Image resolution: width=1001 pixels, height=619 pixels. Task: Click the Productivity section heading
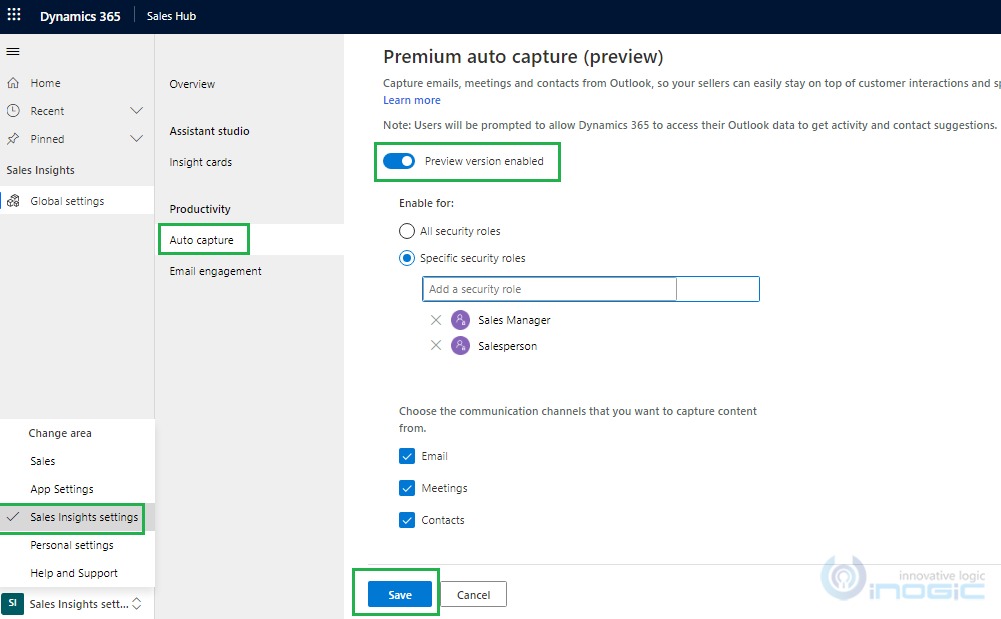[200, 209]
